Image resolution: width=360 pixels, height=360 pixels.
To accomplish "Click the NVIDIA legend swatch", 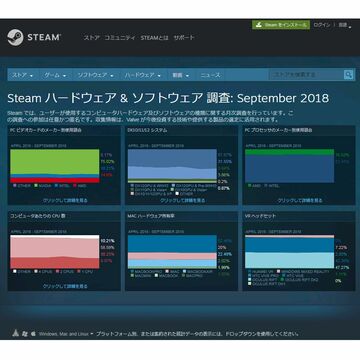I will pos(35,185).
